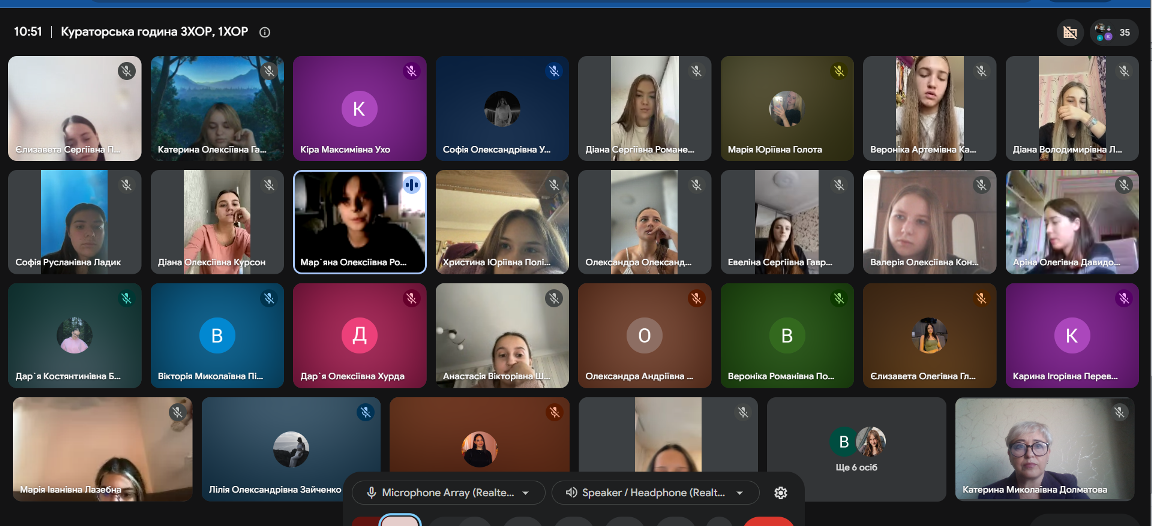Click muted mic icon on Карина Ігорівна tile
This screenshot has height=526, width=1152.
coord(1124,298)
